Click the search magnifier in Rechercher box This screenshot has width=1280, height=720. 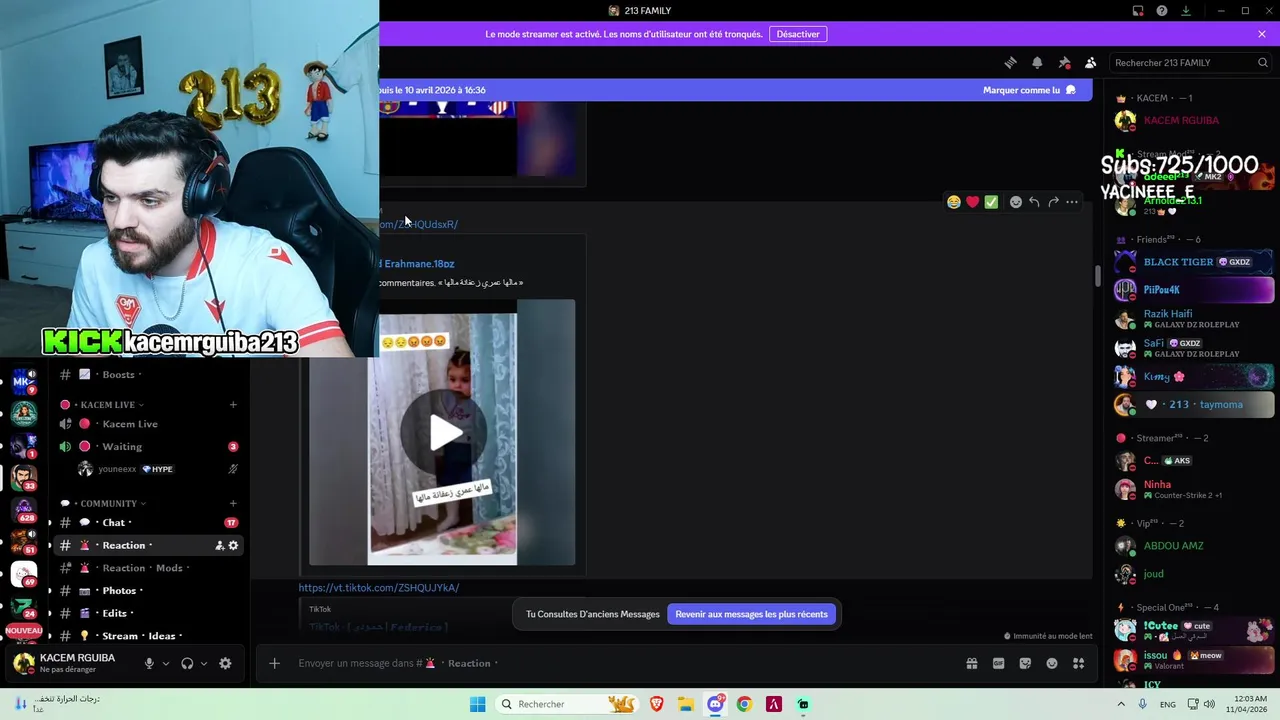1262,62
